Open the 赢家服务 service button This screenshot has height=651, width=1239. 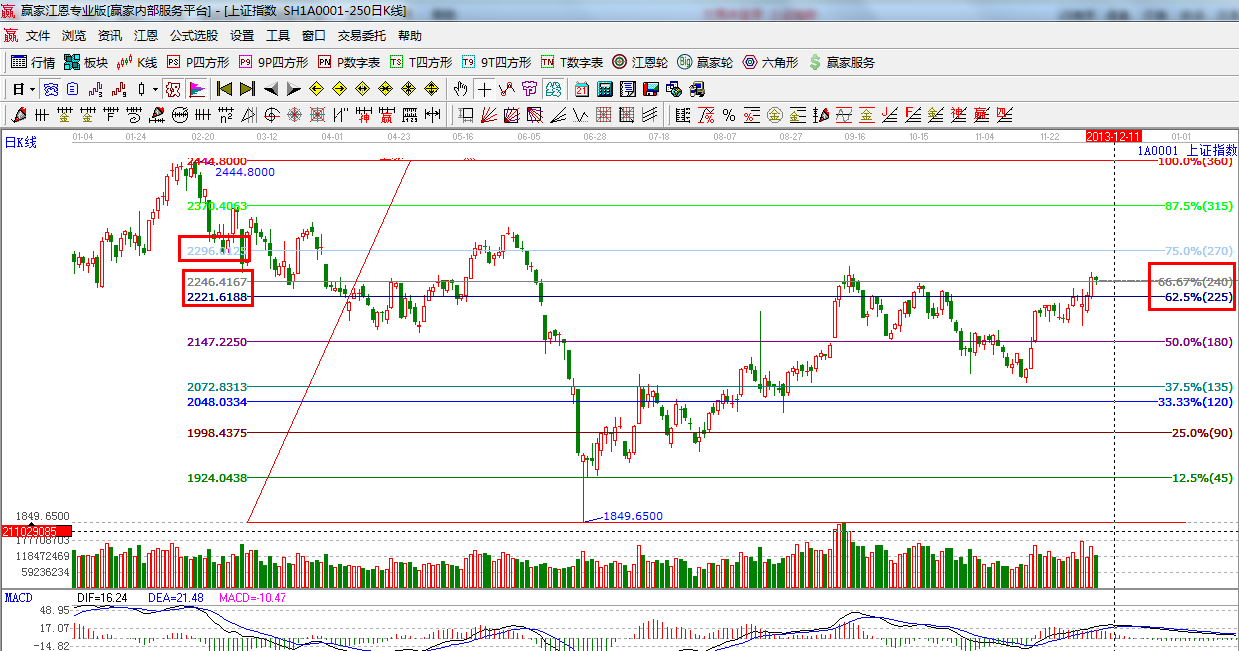click(841, 62)
